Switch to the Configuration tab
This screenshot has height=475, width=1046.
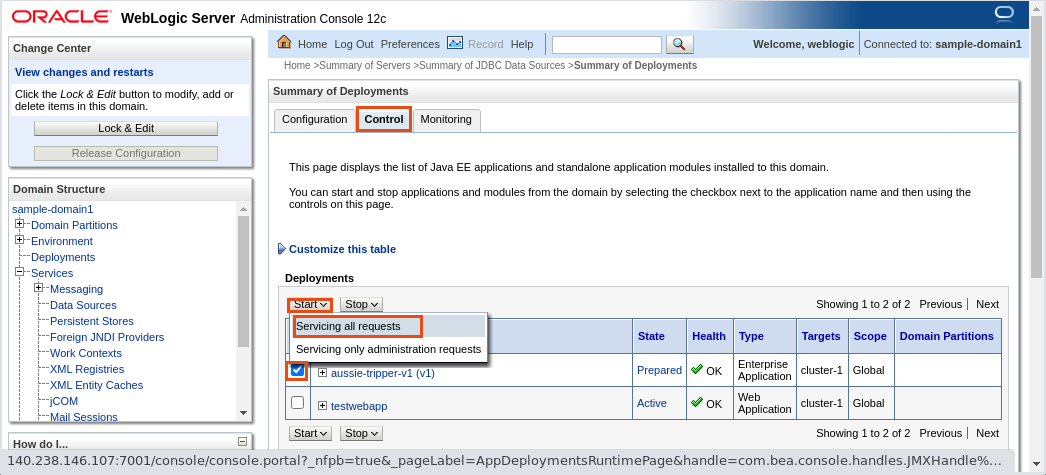315,119
